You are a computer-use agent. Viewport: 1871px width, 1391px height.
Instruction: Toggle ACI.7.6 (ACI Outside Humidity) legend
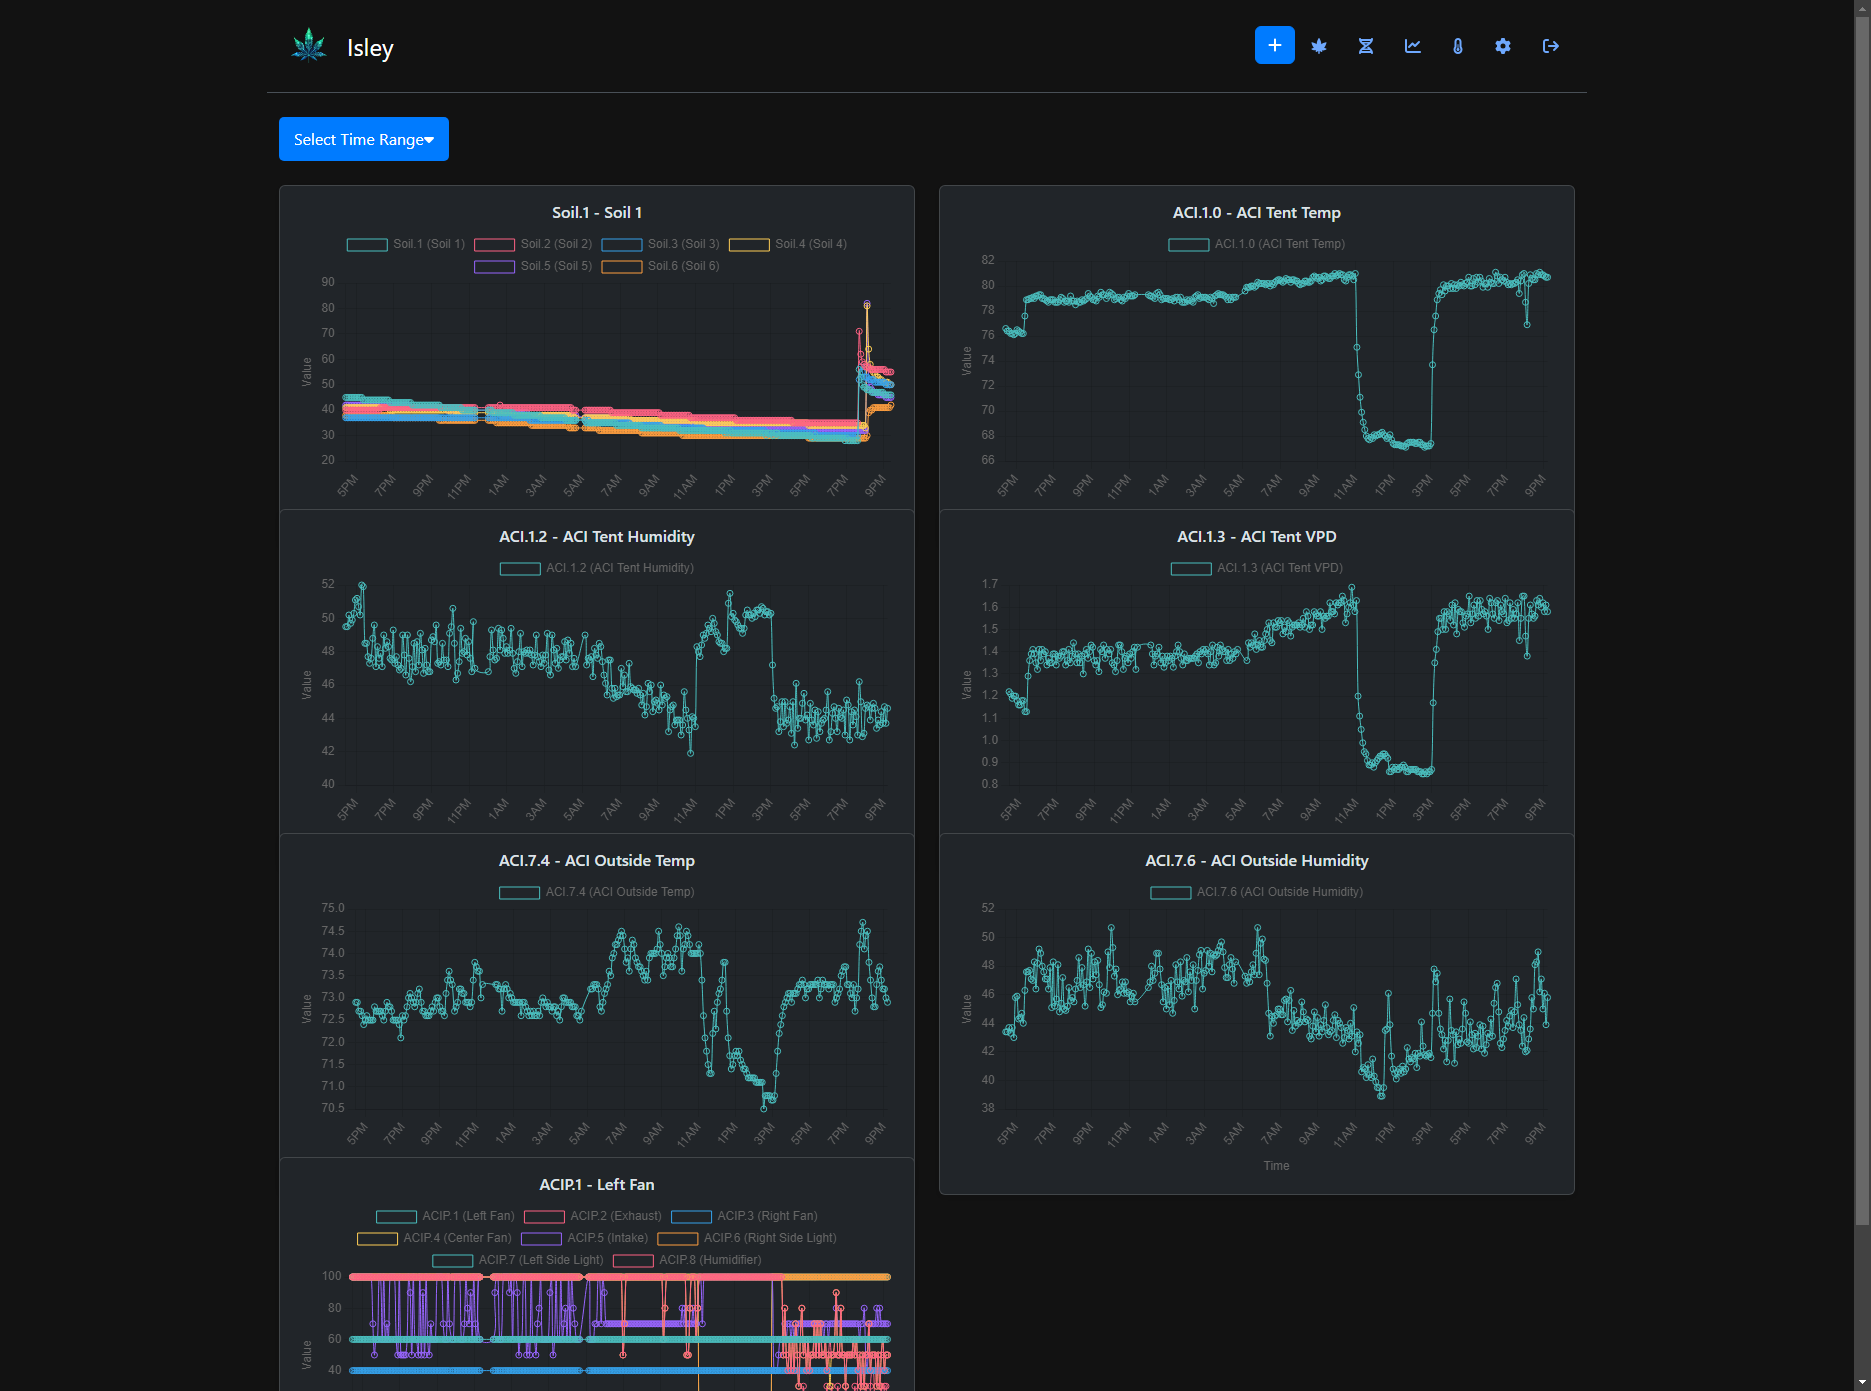[1256, 892]
